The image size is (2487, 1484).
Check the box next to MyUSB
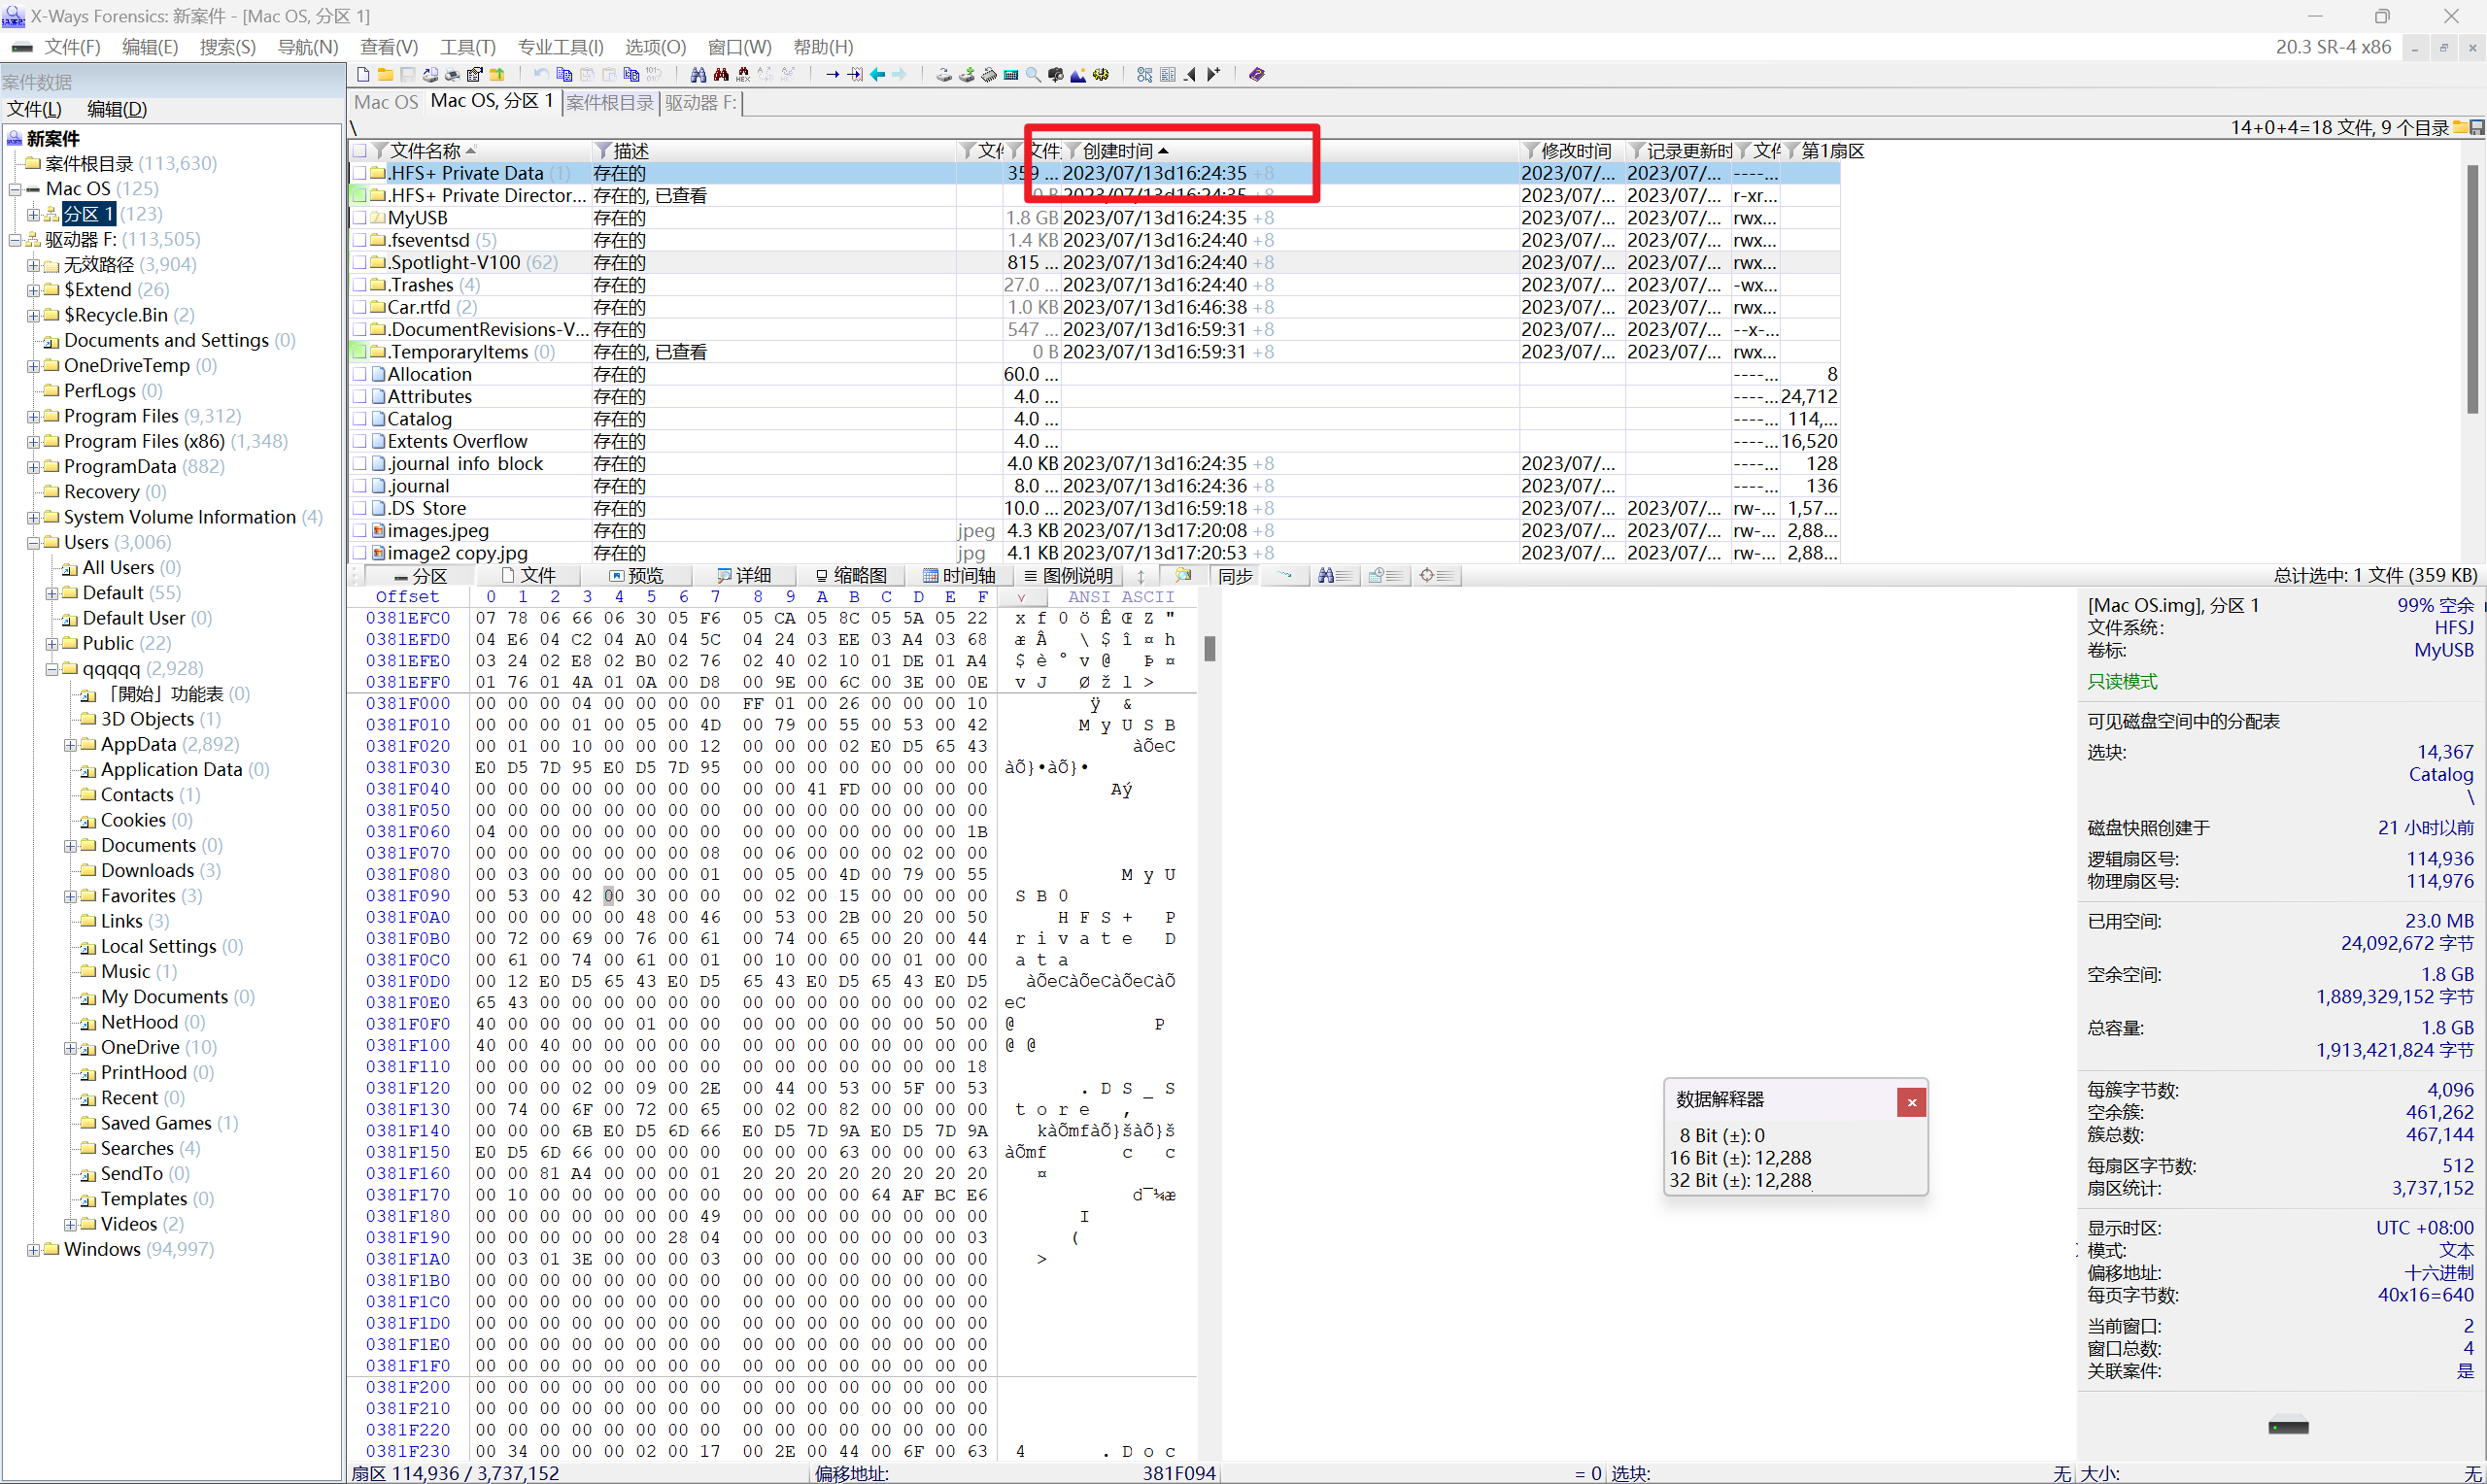[x=359, y=218]
